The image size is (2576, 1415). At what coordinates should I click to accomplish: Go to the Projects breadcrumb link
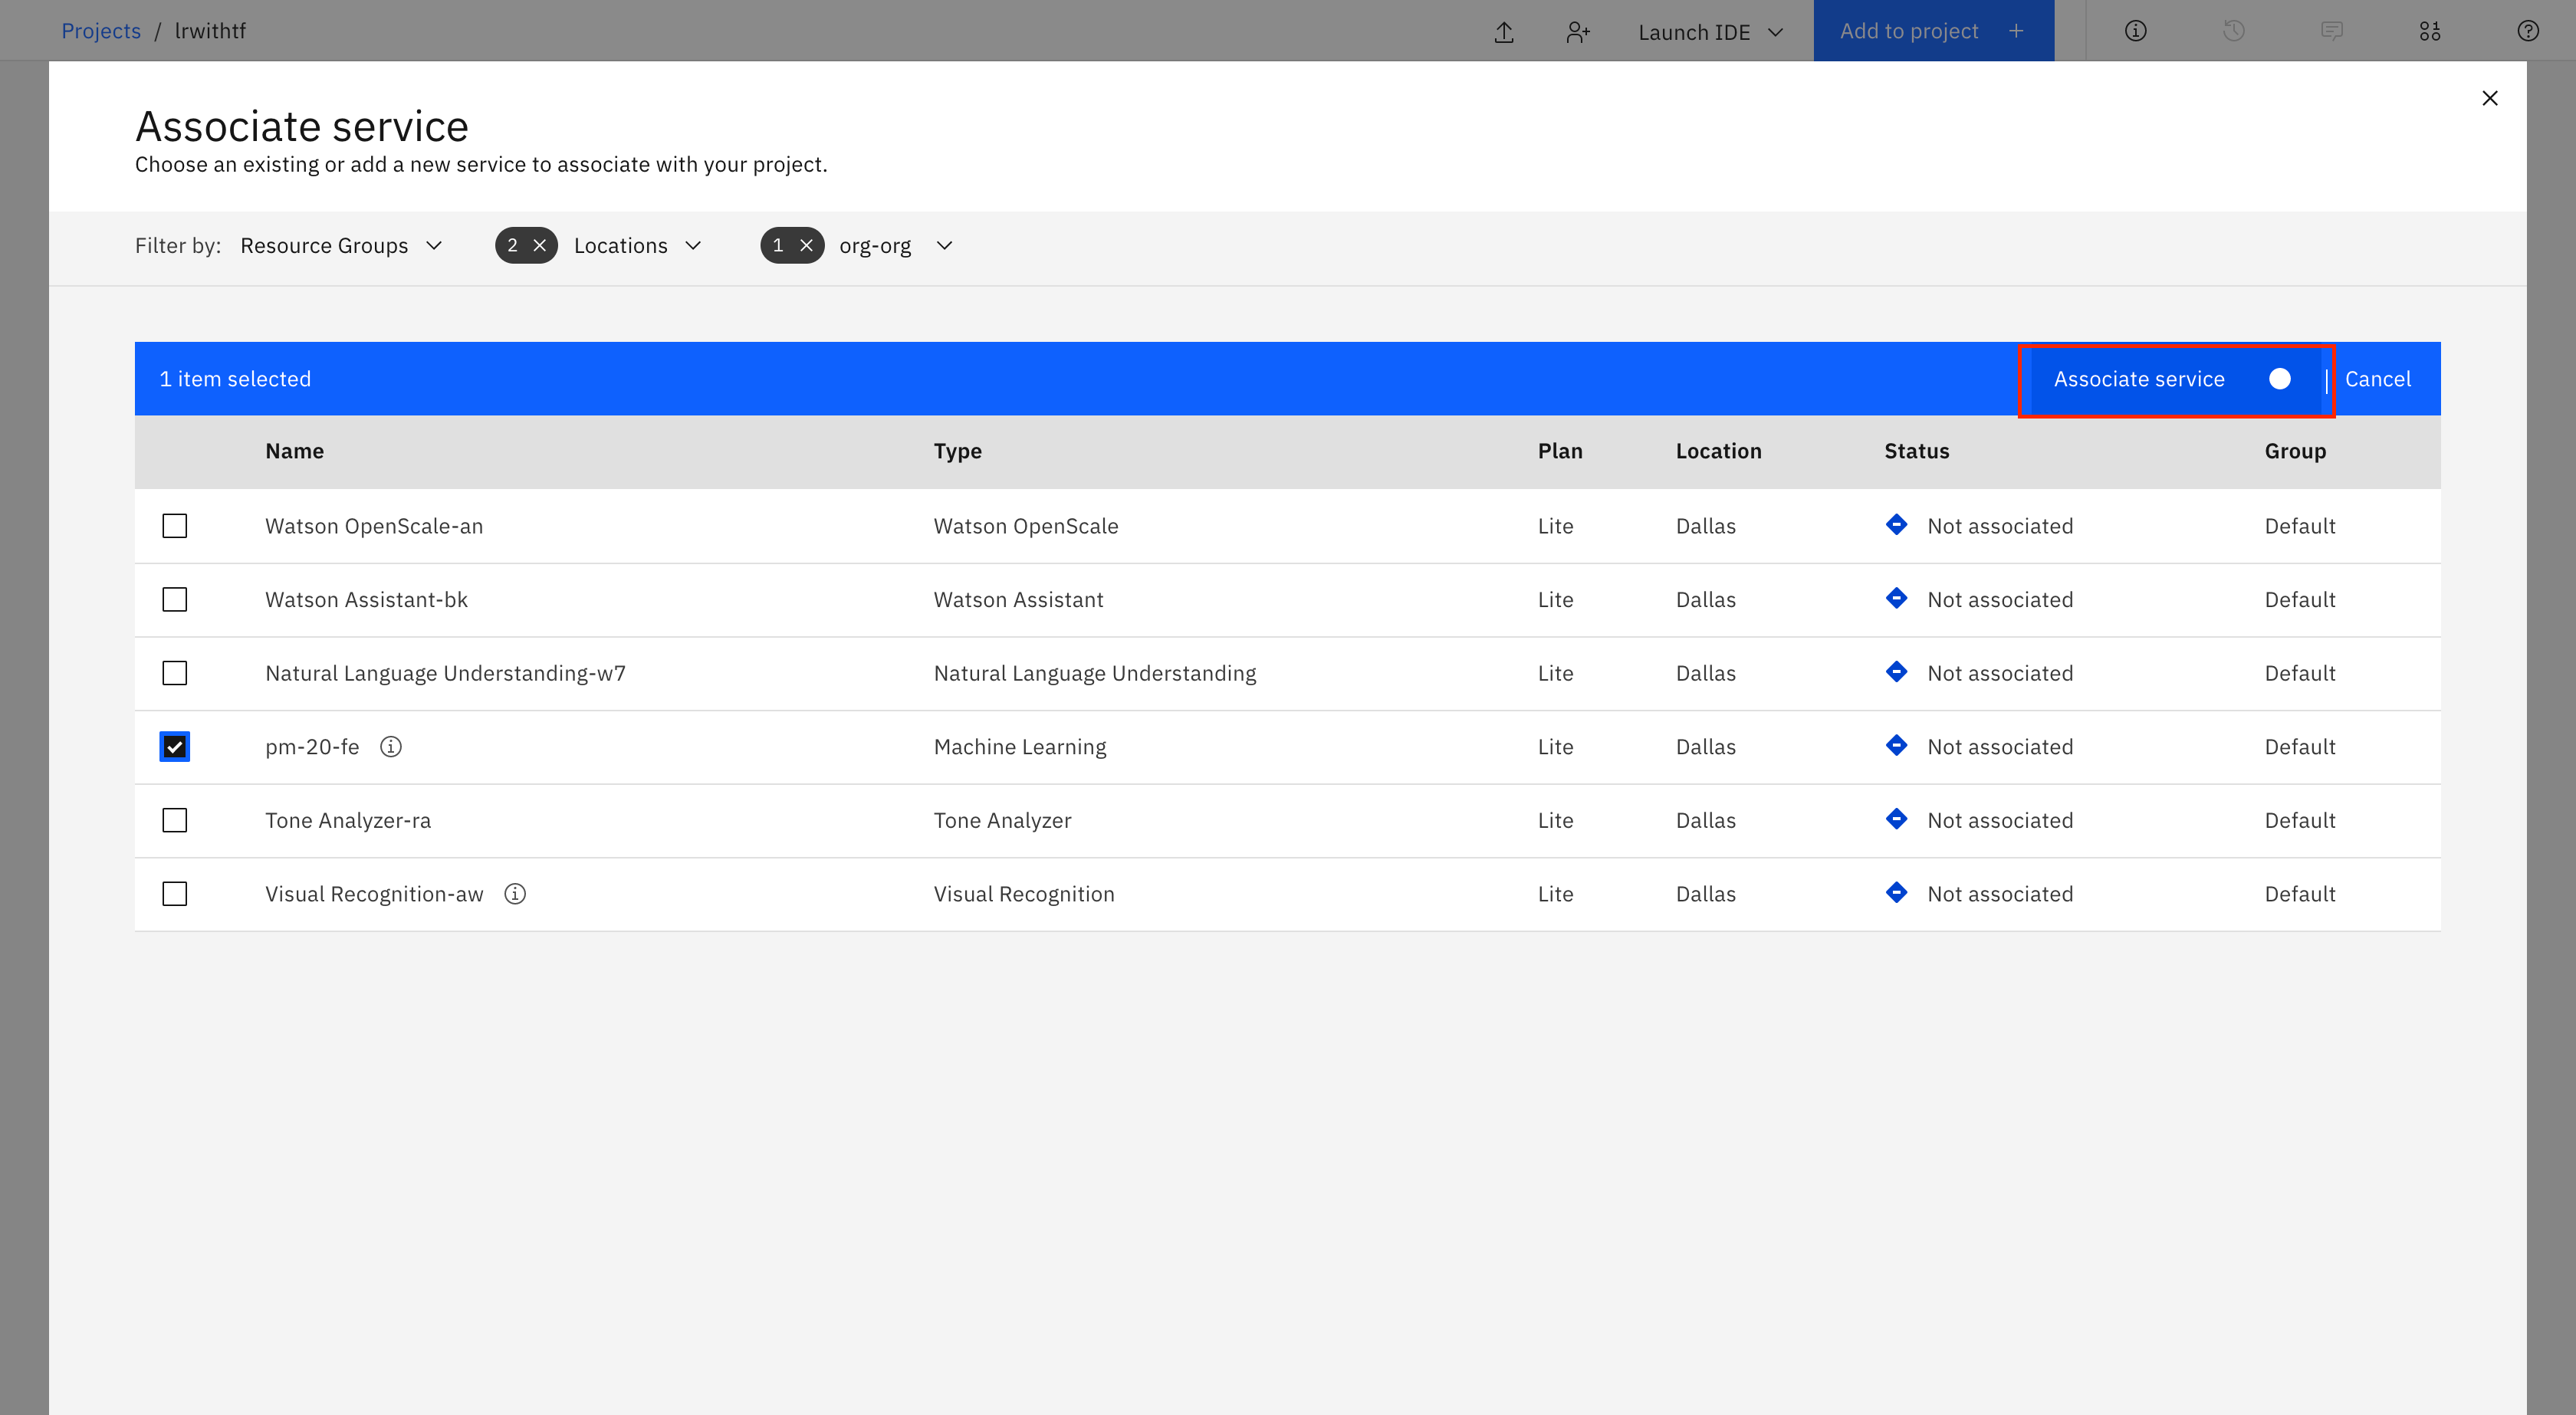coord(101,31)
